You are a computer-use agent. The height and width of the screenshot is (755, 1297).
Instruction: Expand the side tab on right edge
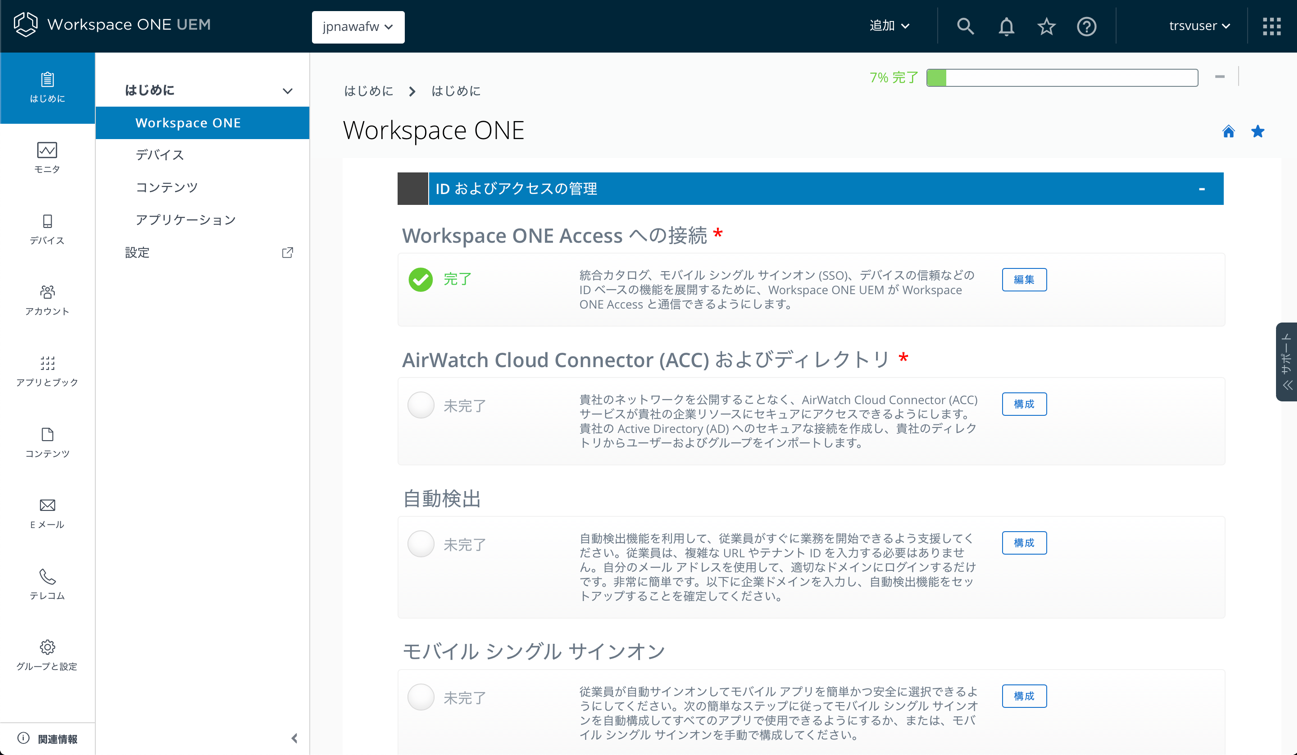coord(1286,362)
